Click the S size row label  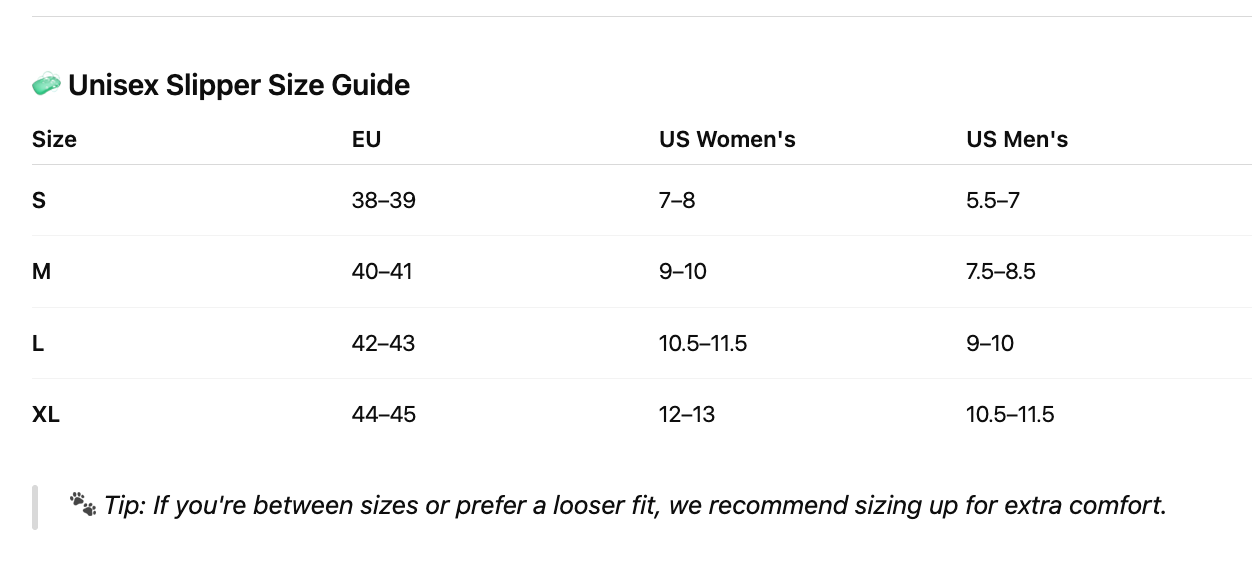pyautogui.click(x=39, y=200)
